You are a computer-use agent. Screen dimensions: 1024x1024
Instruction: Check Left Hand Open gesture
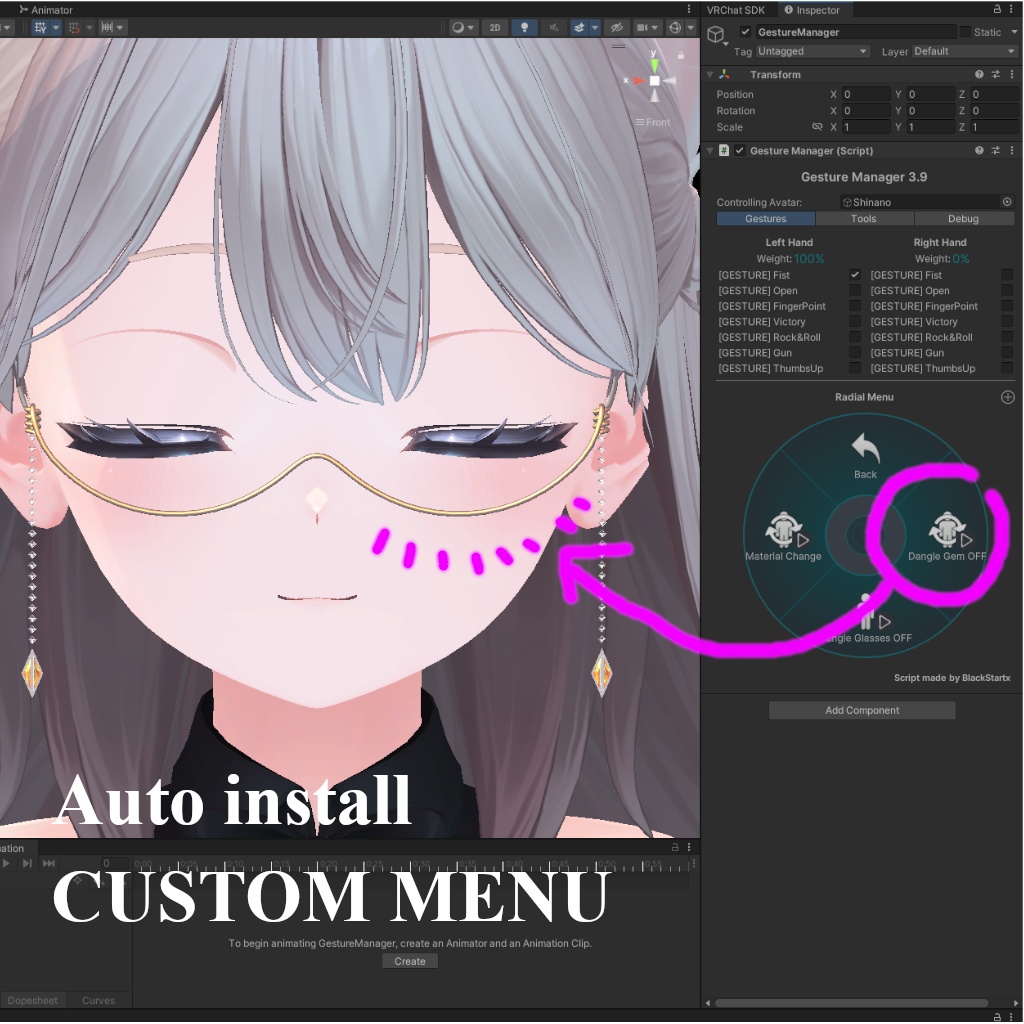point(854,290)
